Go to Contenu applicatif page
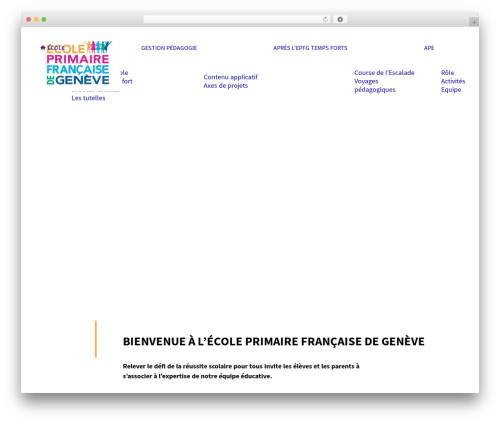The image size is (500, 423). [x=231, y=77]
